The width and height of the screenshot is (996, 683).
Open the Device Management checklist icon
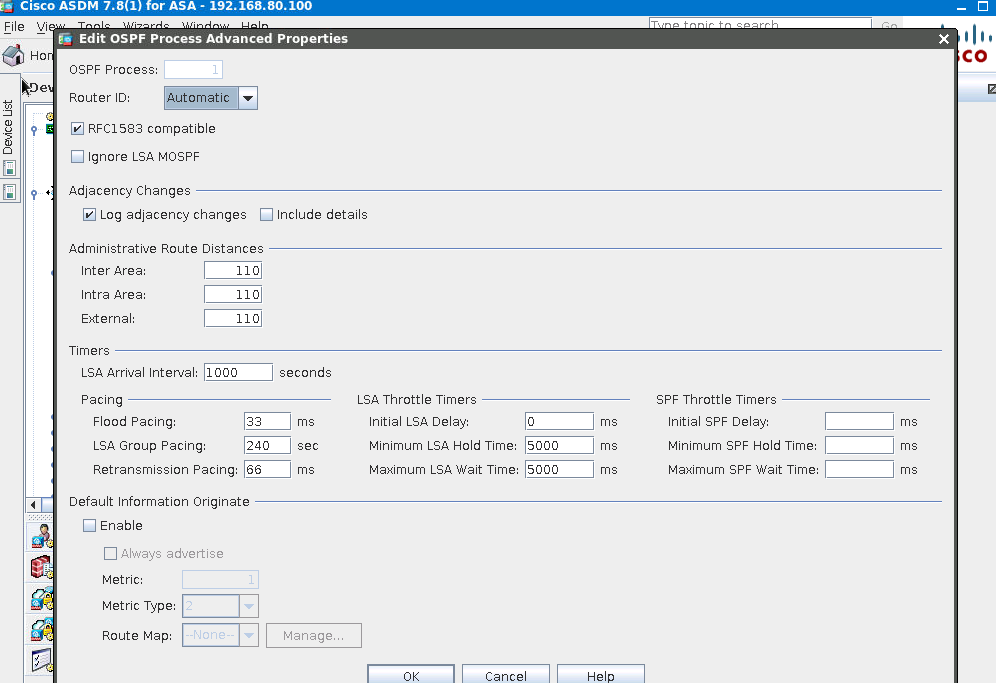pos(41,661)
